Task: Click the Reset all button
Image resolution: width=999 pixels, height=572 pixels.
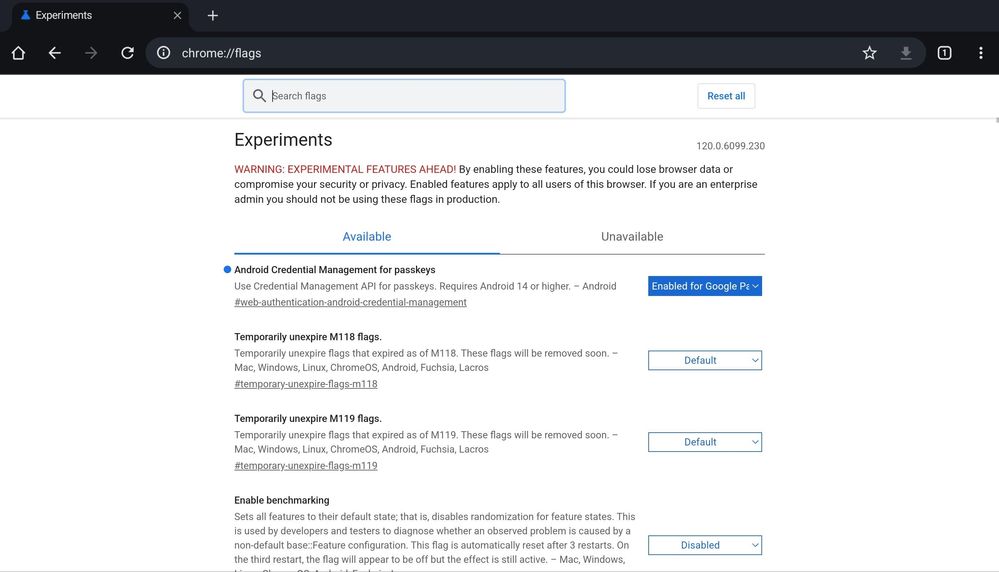Action: tap(726, 96)
